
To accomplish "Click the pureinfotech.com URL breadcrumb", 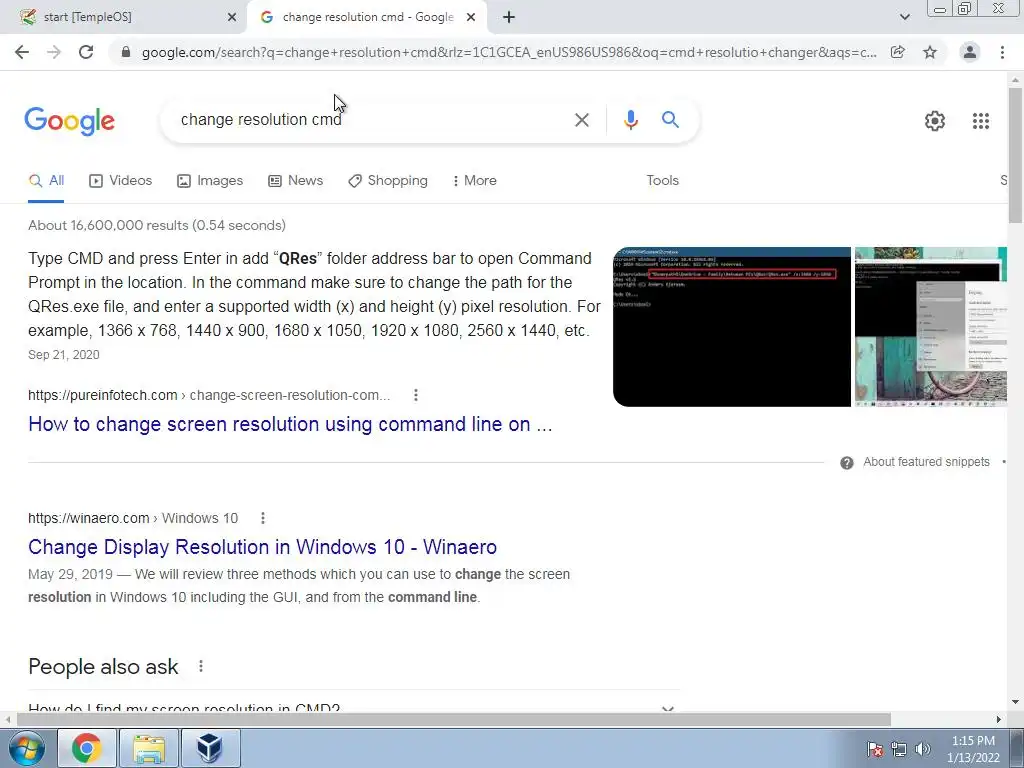I will (209, 395).
